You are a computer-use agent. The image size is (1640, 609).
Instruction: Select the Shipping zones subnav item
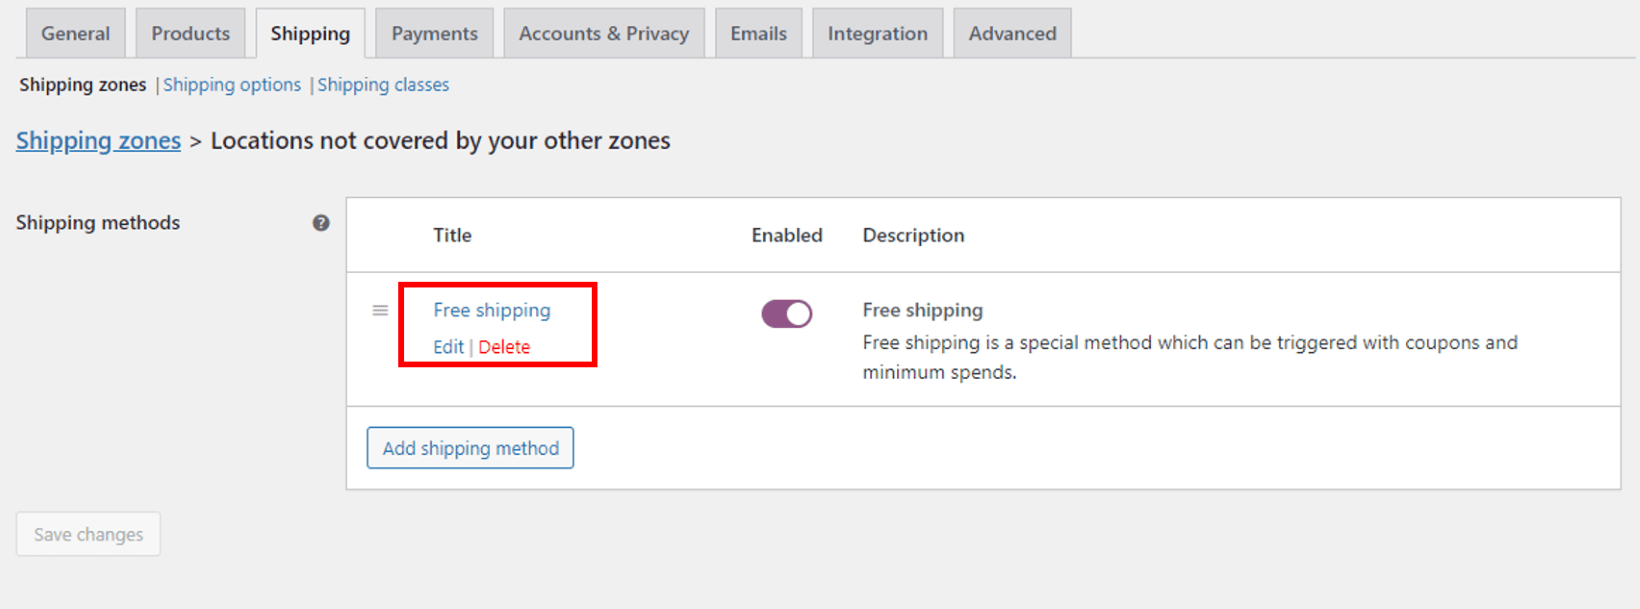[x=82, y=85]
